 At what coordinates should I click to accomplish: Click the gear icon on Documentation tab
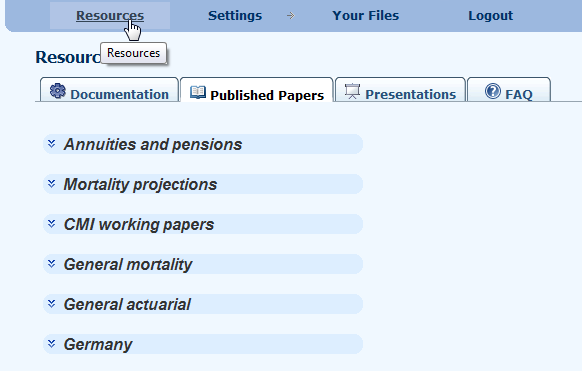click(x=58, y=91)
